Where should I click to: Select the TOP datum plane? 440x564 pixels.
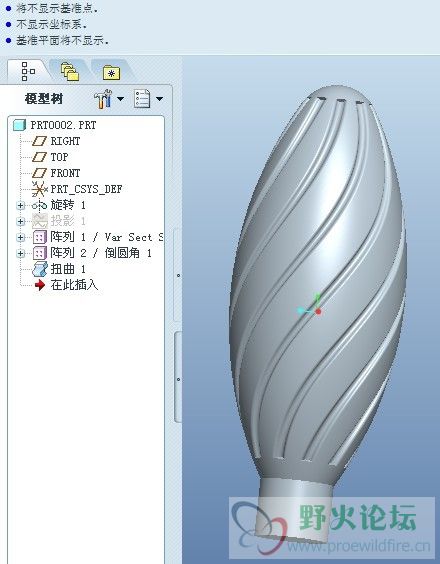(x=59, y=157)
